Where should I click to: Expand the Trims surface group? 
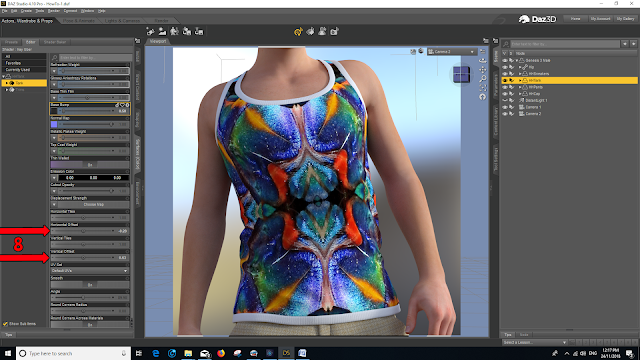click(7, 90)
